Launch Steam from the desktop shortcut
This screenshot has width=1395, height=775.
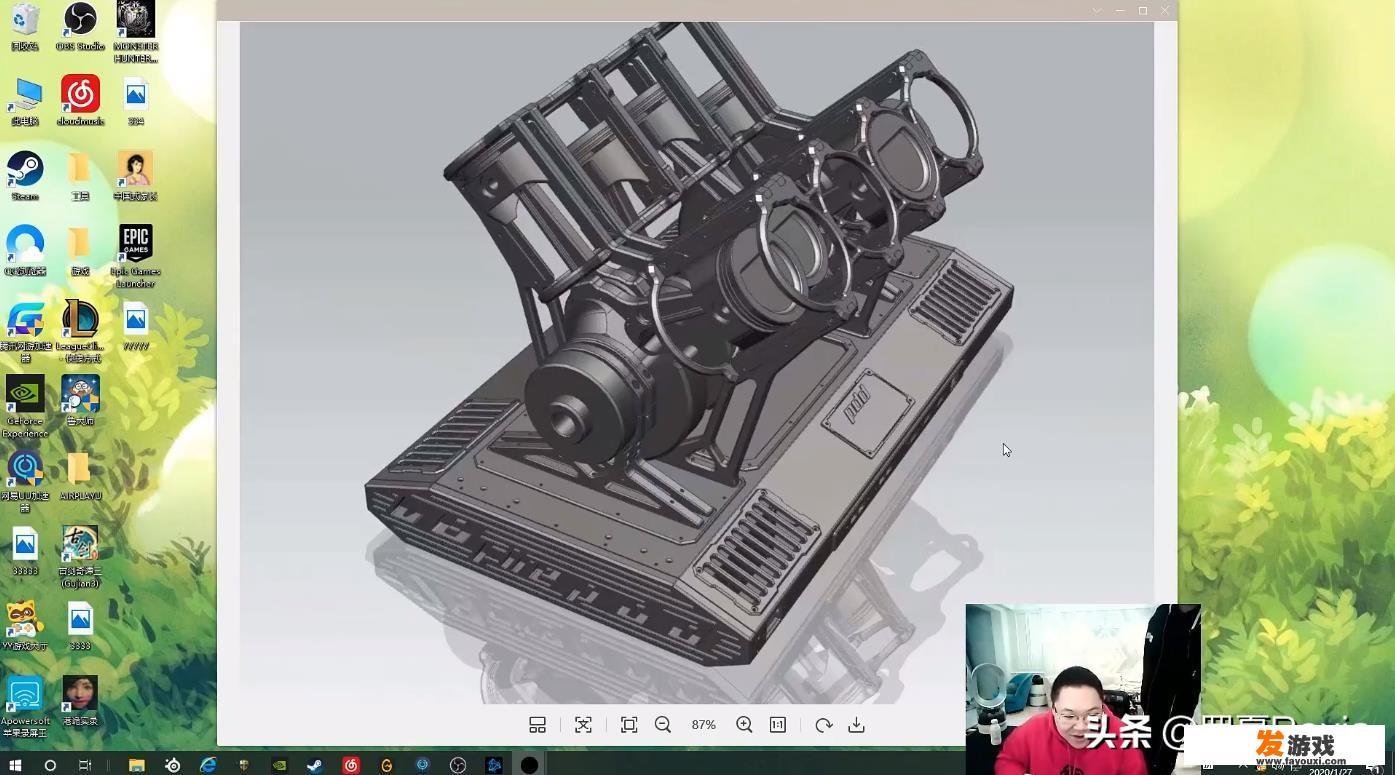pyautogui.click(x=25, y=177)
